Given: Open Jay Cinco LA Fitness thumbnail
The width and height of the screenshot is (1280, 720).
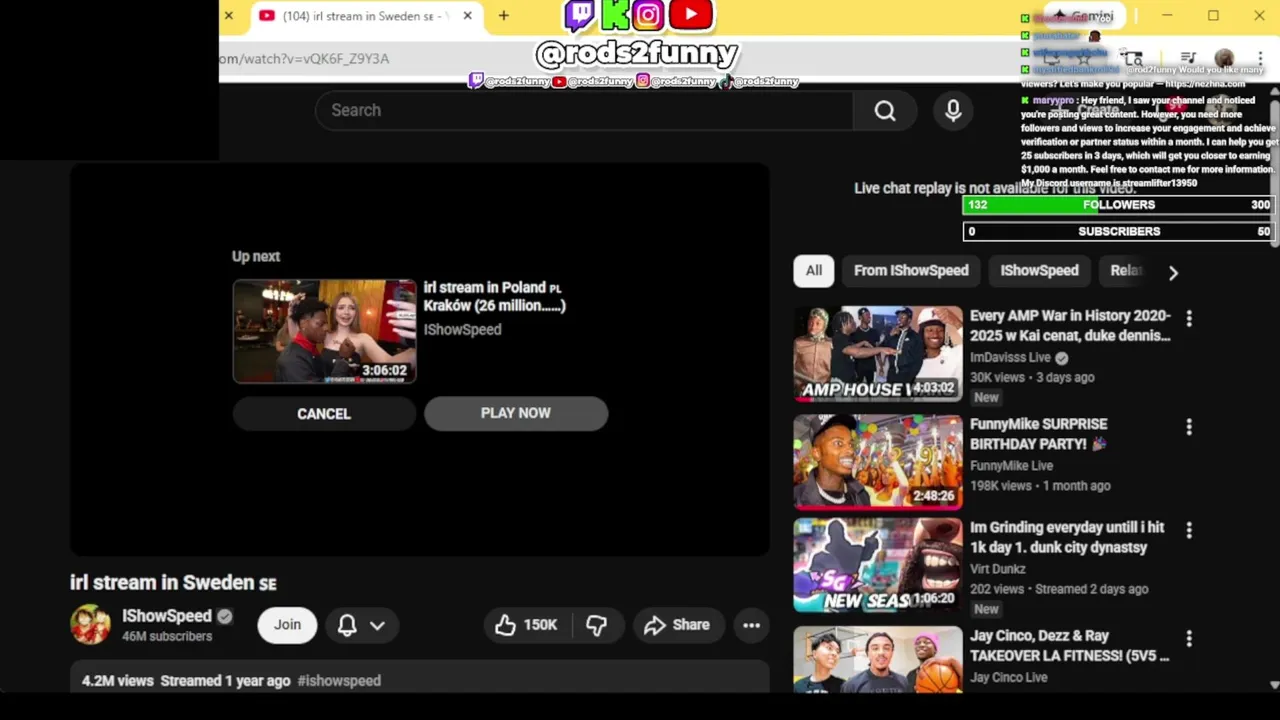Looking at the screenshot, I should [x=878, y=659].
